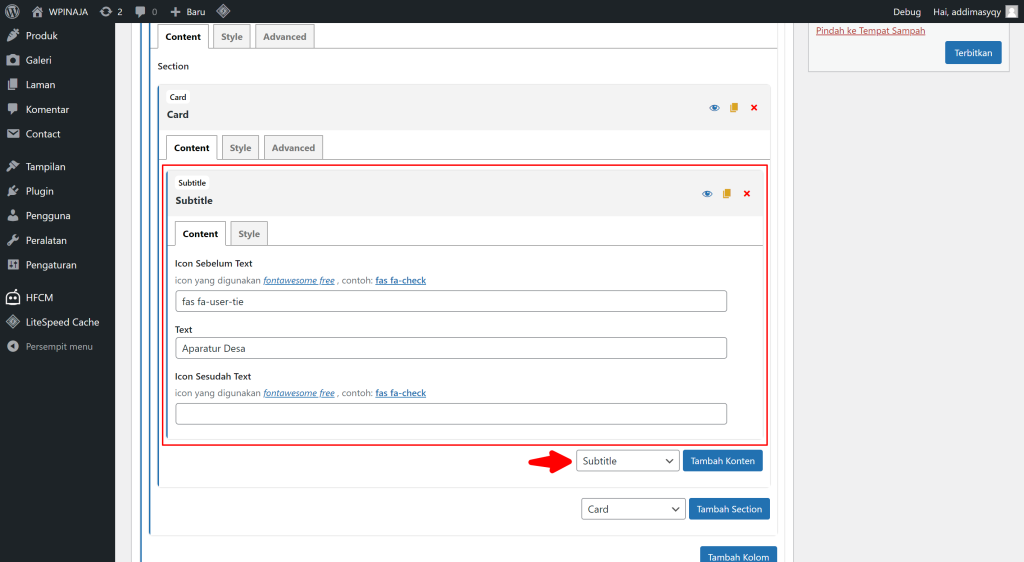Screen dimensions: 1024x562
Task: Focus the empty Icon Sesudah Text field
Action: (x=451, y=414)
